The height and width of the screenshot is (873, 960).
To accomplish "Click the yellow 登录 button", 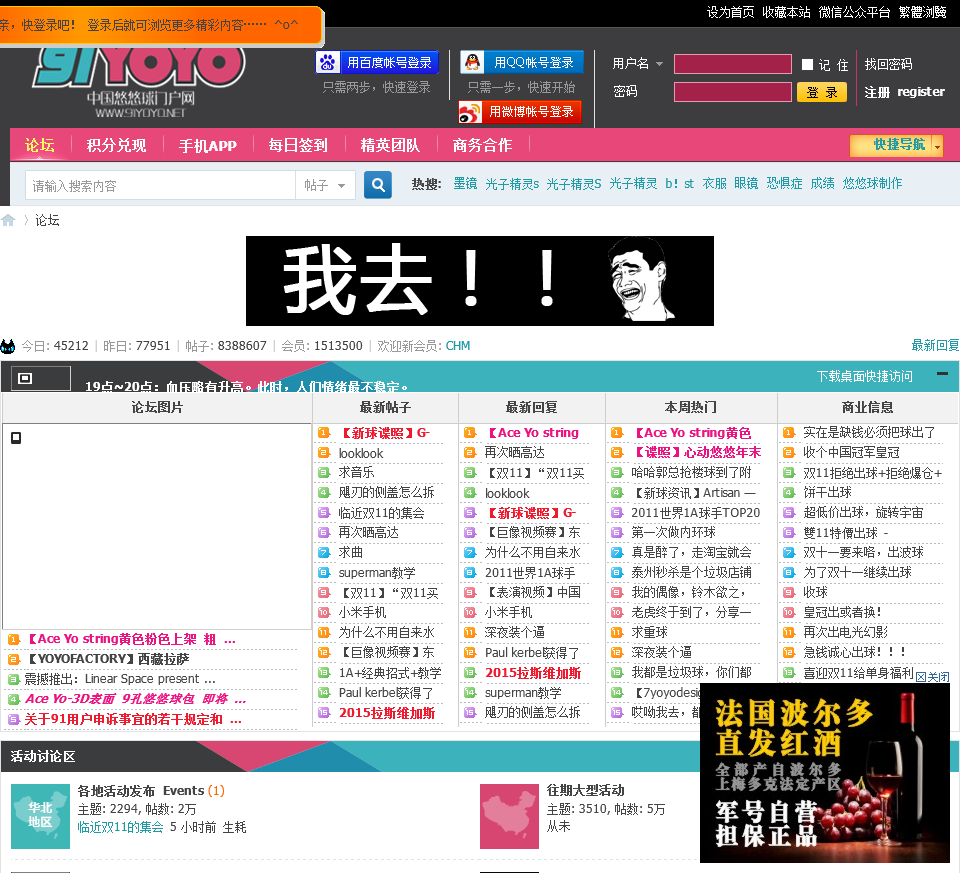I will pyautogui.click(x=822, y=92).
